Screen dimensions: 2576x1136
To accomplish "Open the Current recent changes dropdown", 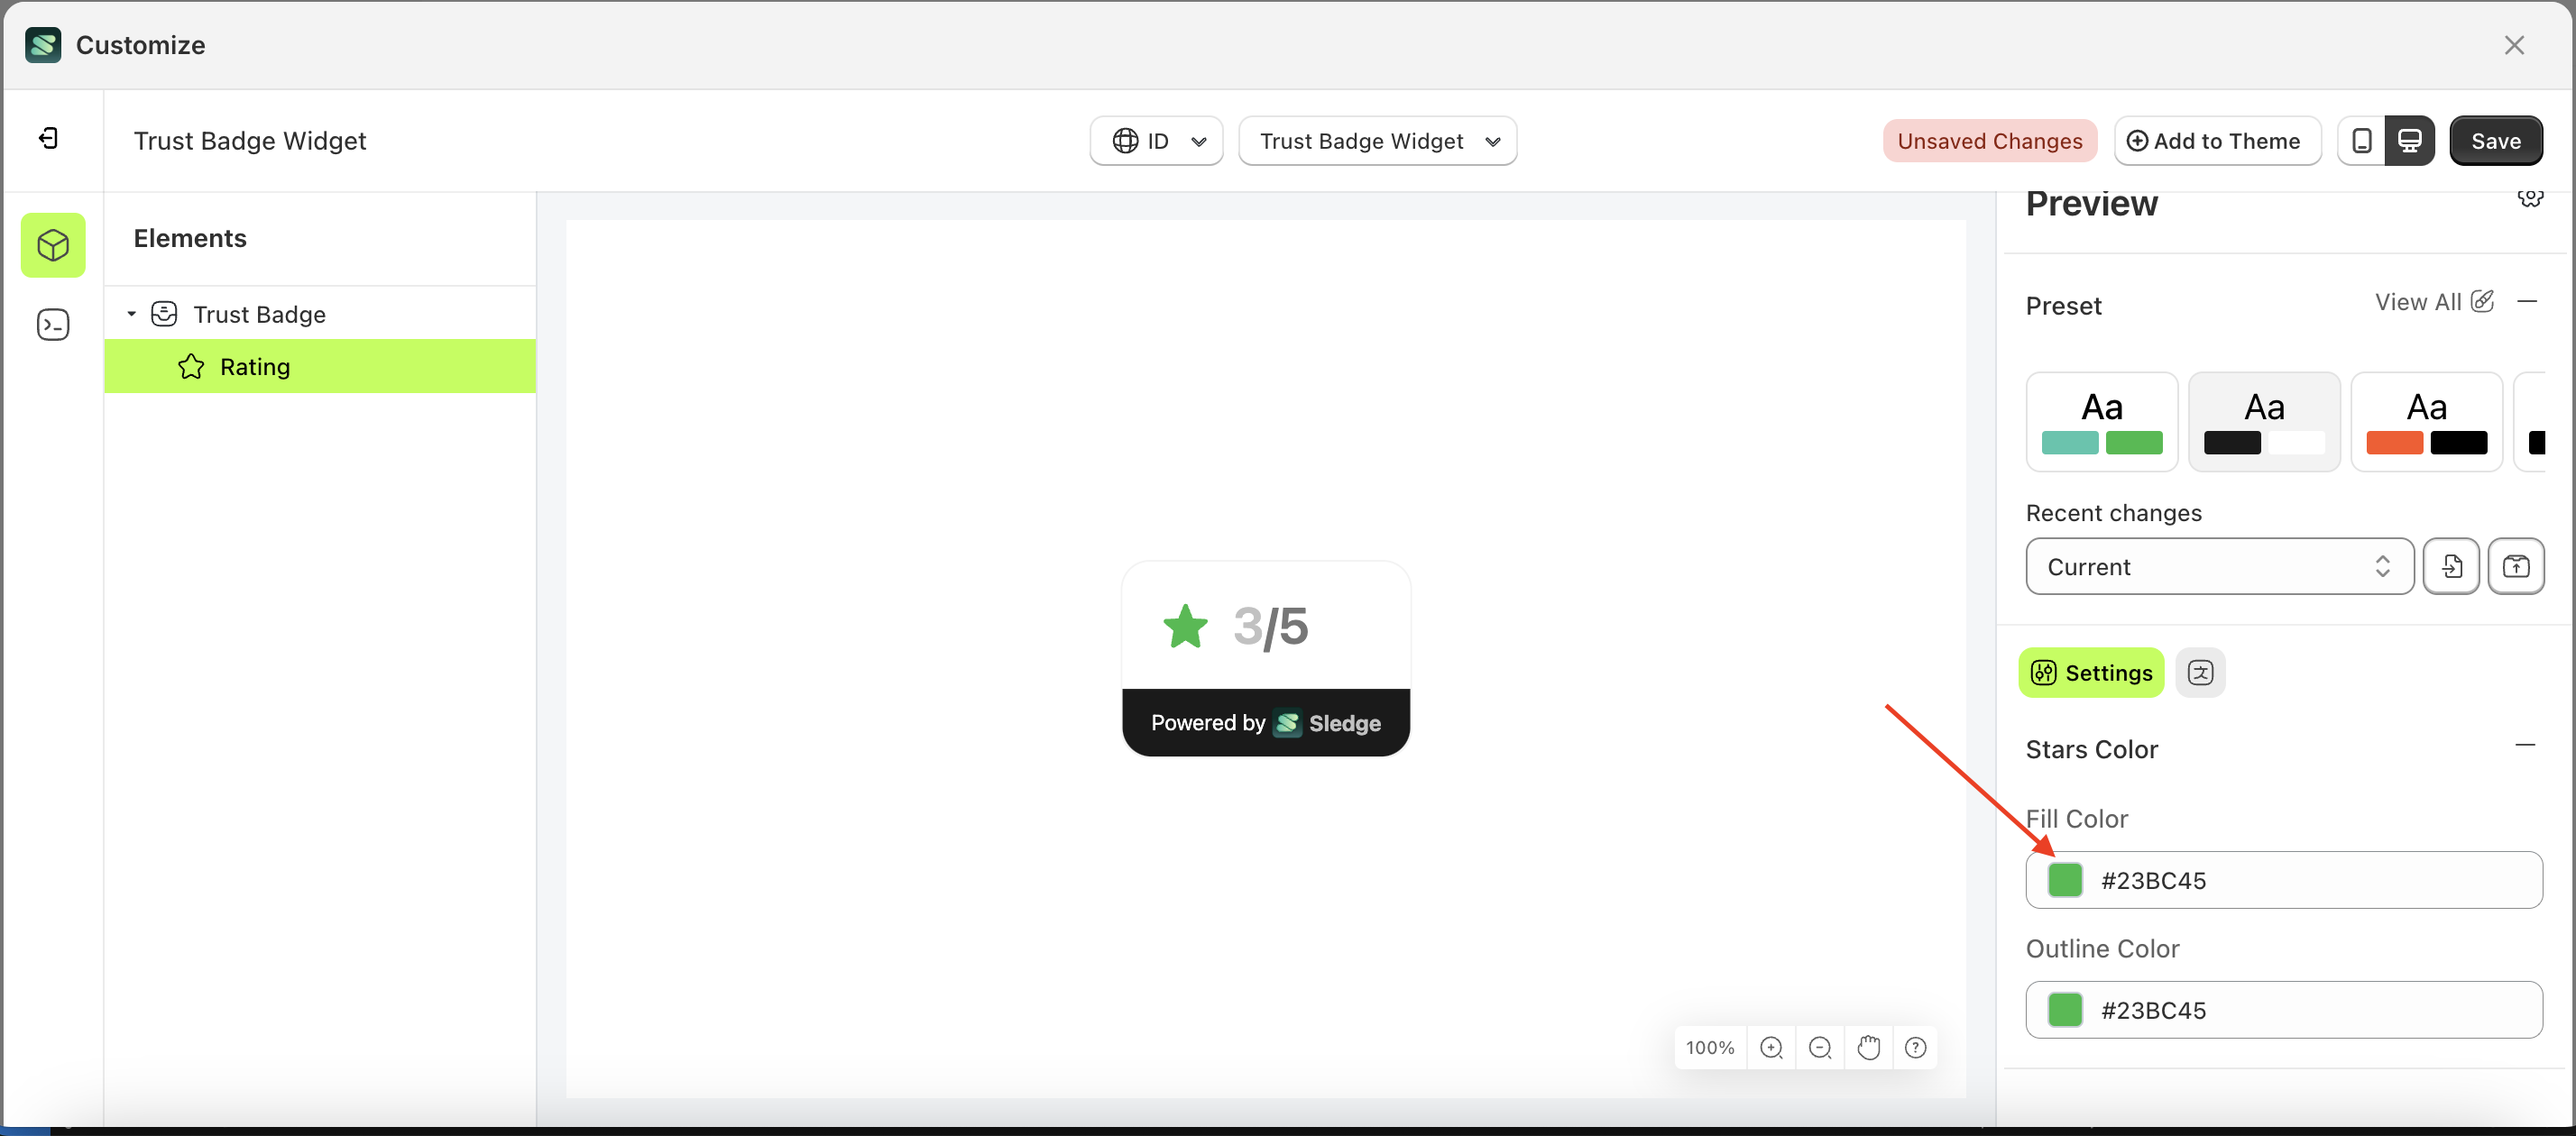I will tap(2218, 566).
